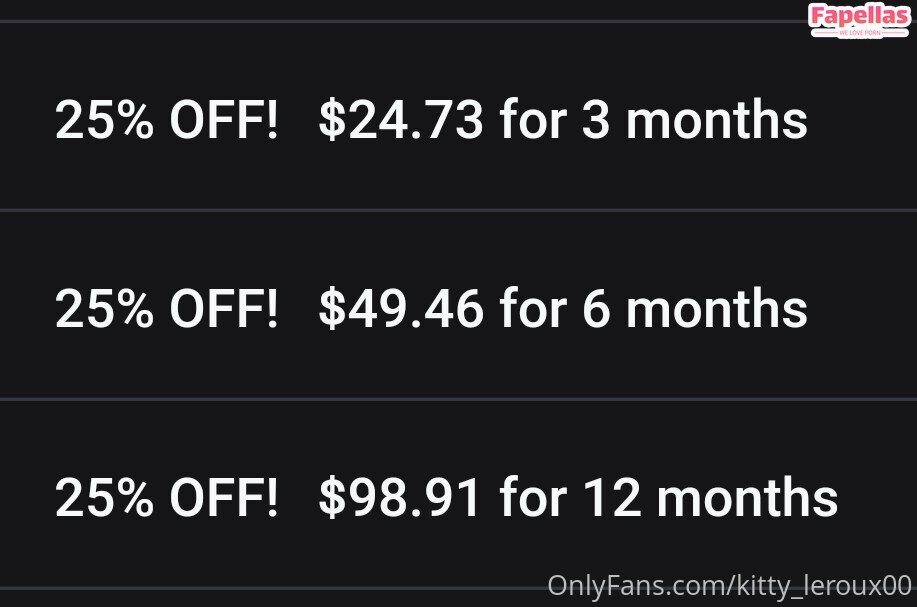Click the "for 12 months" duration text
917x607 pixels.
(x=668, y=498)
